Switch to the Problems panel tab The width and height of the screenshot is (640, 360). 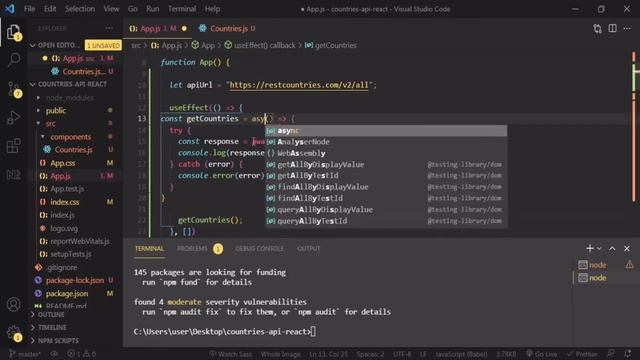pyautogui.click(x=200, y=249)
